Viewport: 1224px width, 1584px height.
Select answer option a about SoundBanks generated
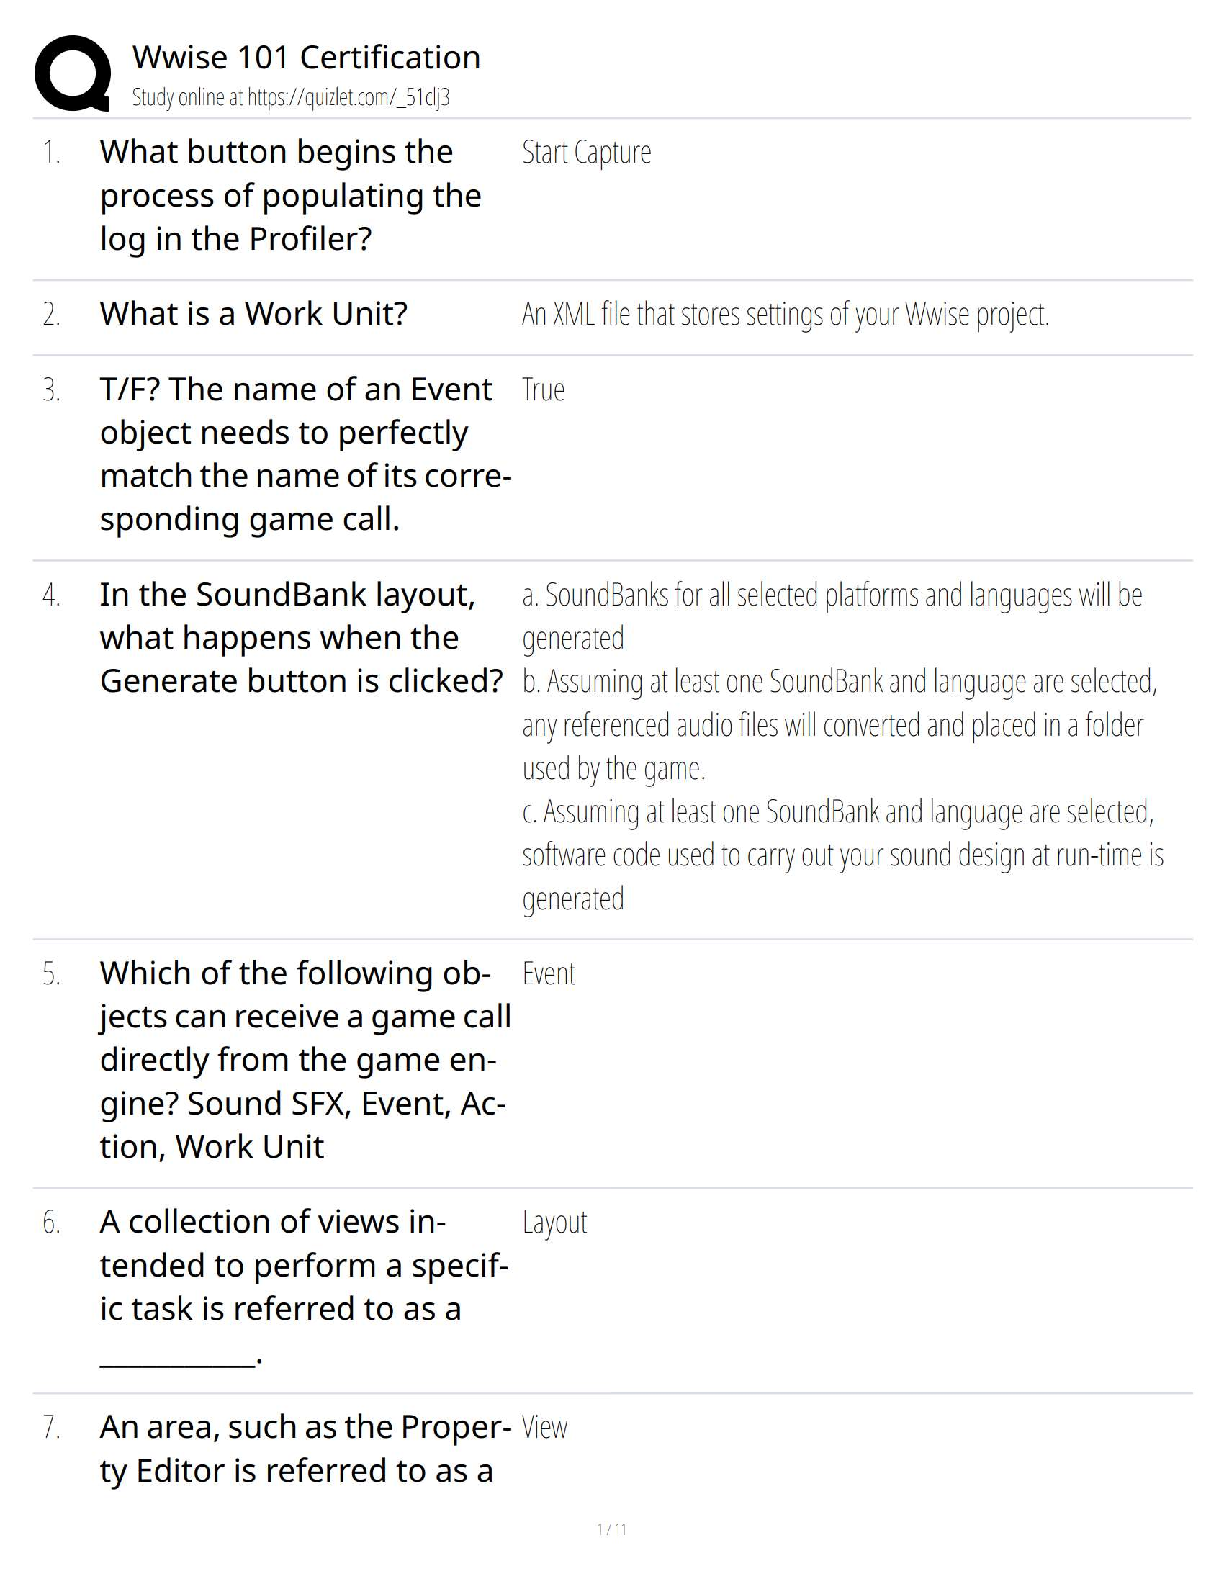[x=831, y=616]
